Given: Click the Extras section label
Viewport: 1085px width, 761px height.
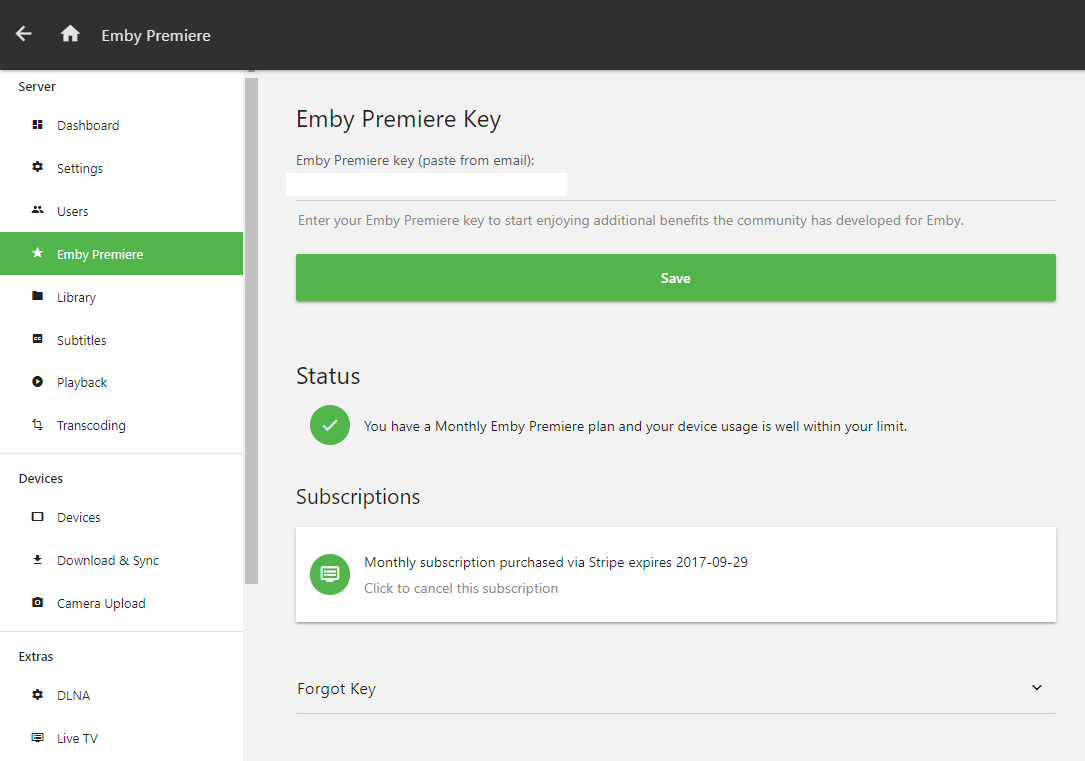Looking at the screenshot, I should 36,657.
